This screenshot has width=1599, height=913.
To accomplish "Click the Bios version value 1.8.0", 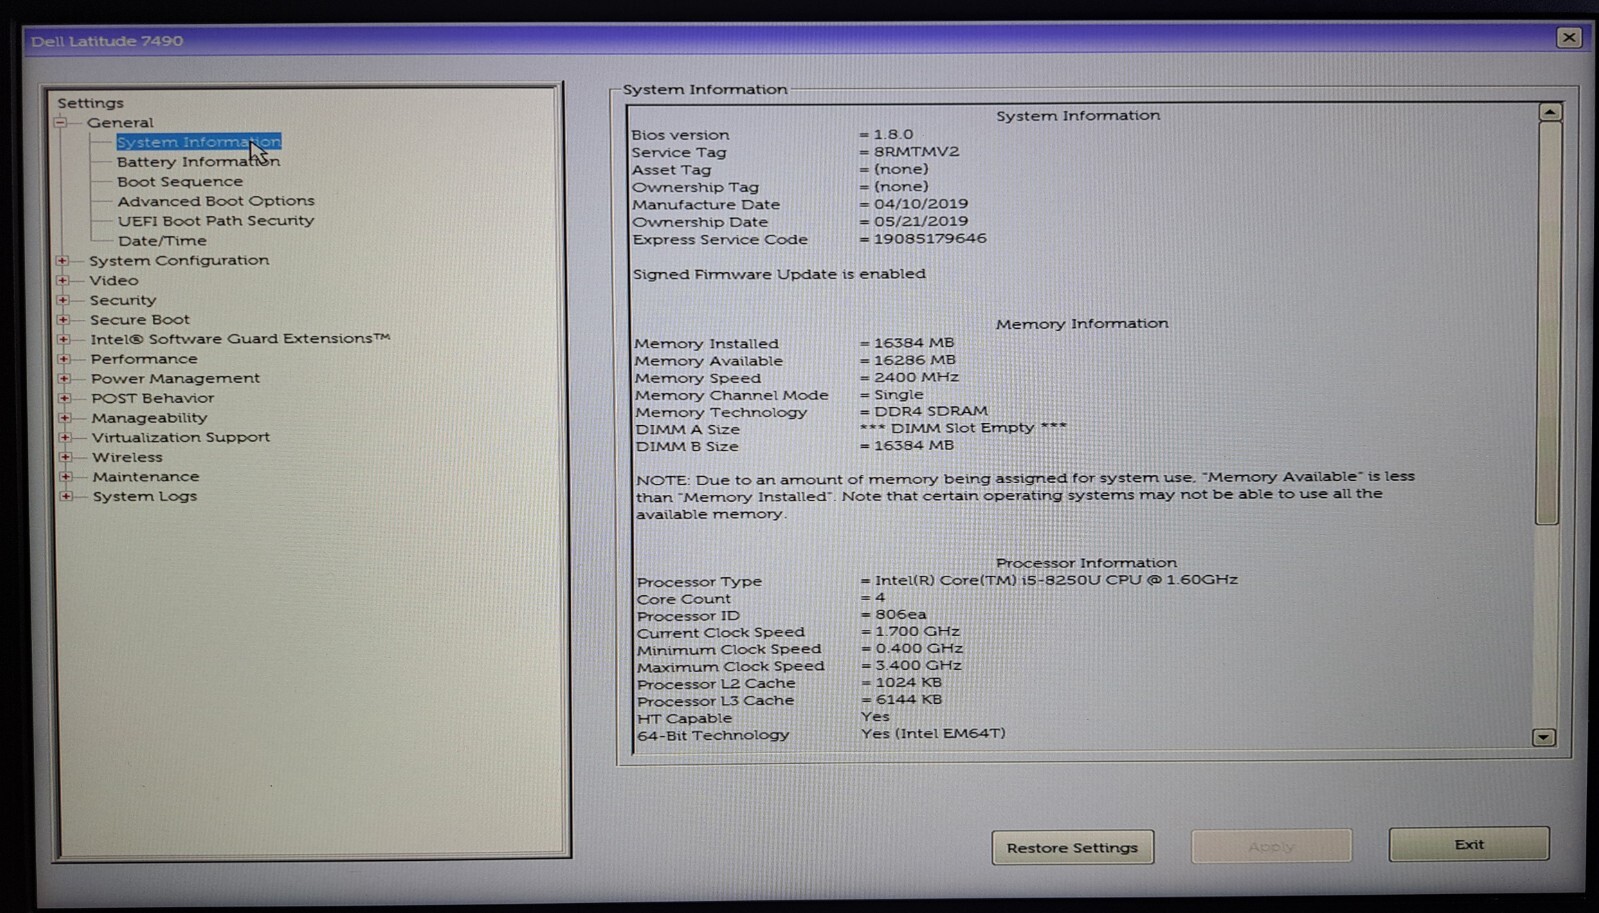I will coord(893,134).
